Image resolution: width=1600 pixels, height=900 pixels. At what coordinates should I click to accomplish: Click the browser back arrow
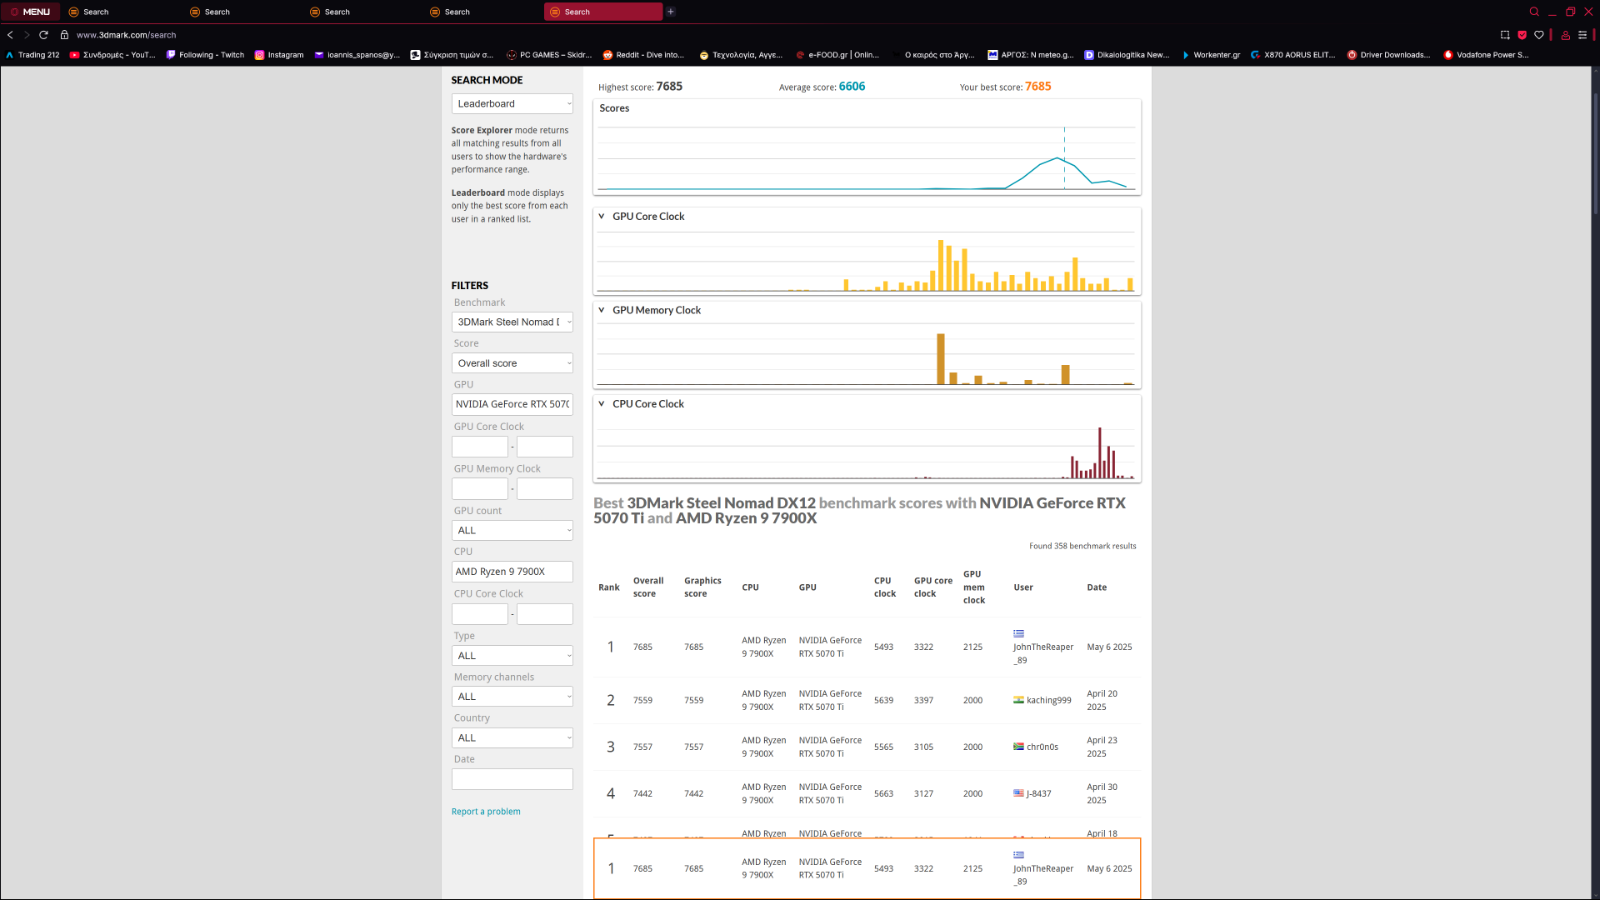[10, 35]
